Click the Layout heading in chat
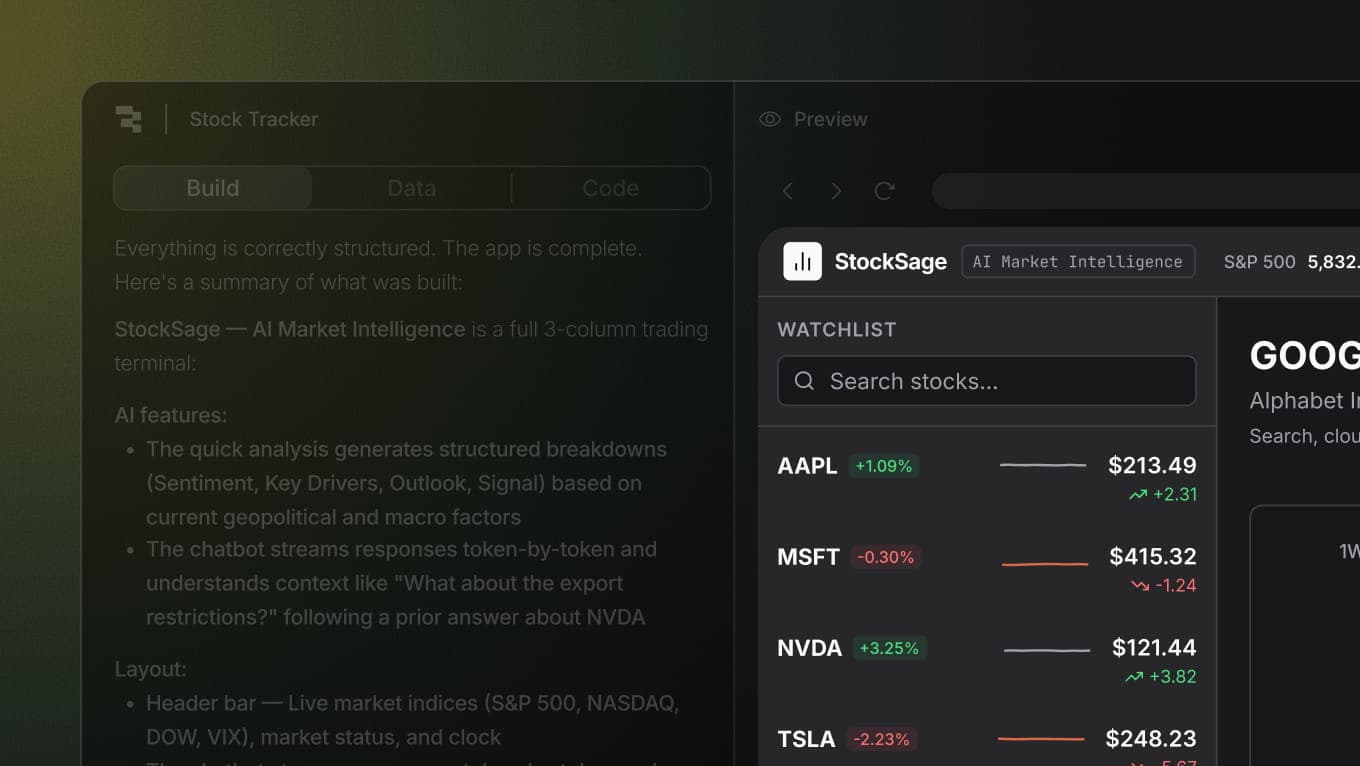 tap(151, 668)
